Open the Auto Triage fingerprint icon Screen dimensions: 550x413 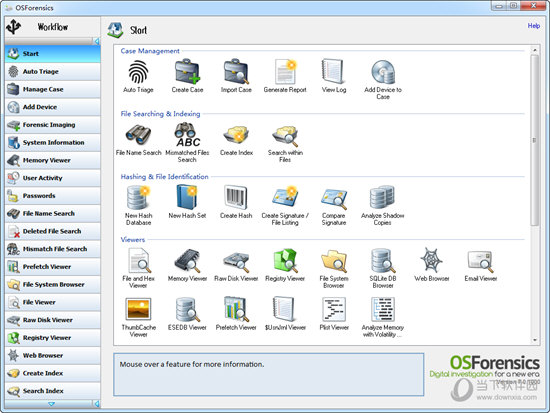[x=138, y=72]
